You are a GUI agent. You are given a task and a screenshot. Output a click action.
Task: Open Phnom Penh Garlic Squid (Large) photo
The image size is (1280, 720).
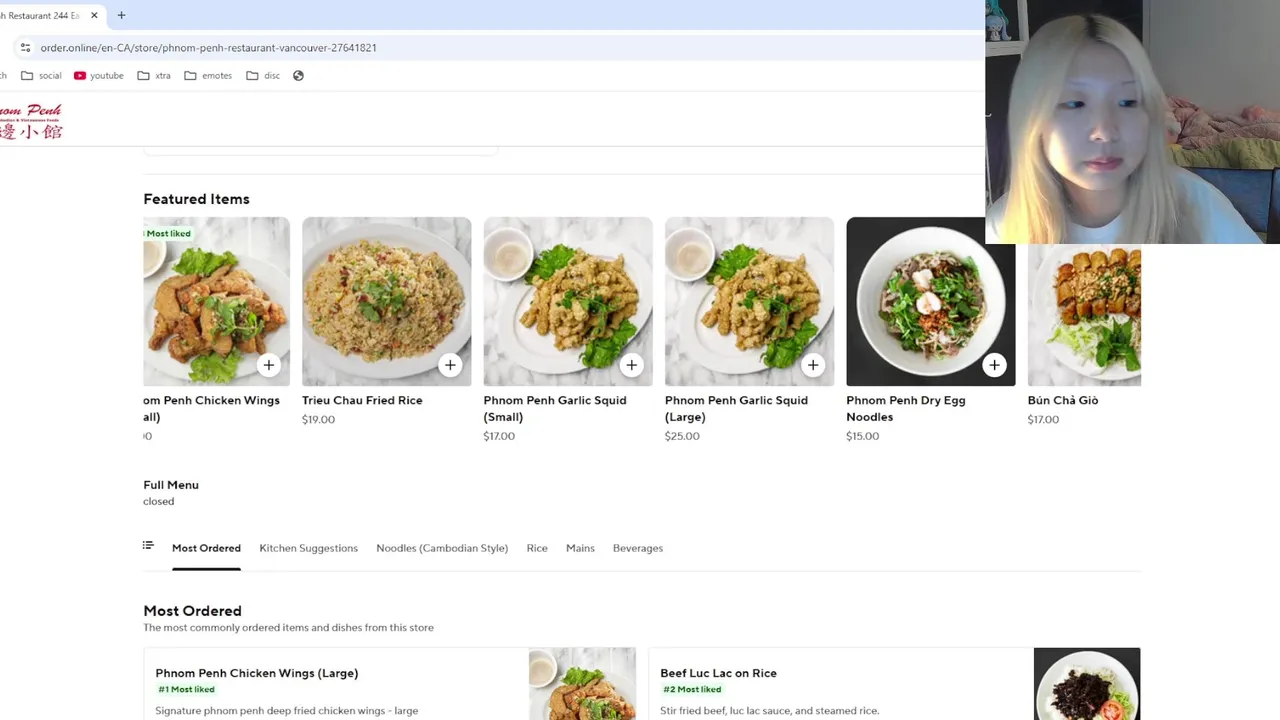coord(749,301)
